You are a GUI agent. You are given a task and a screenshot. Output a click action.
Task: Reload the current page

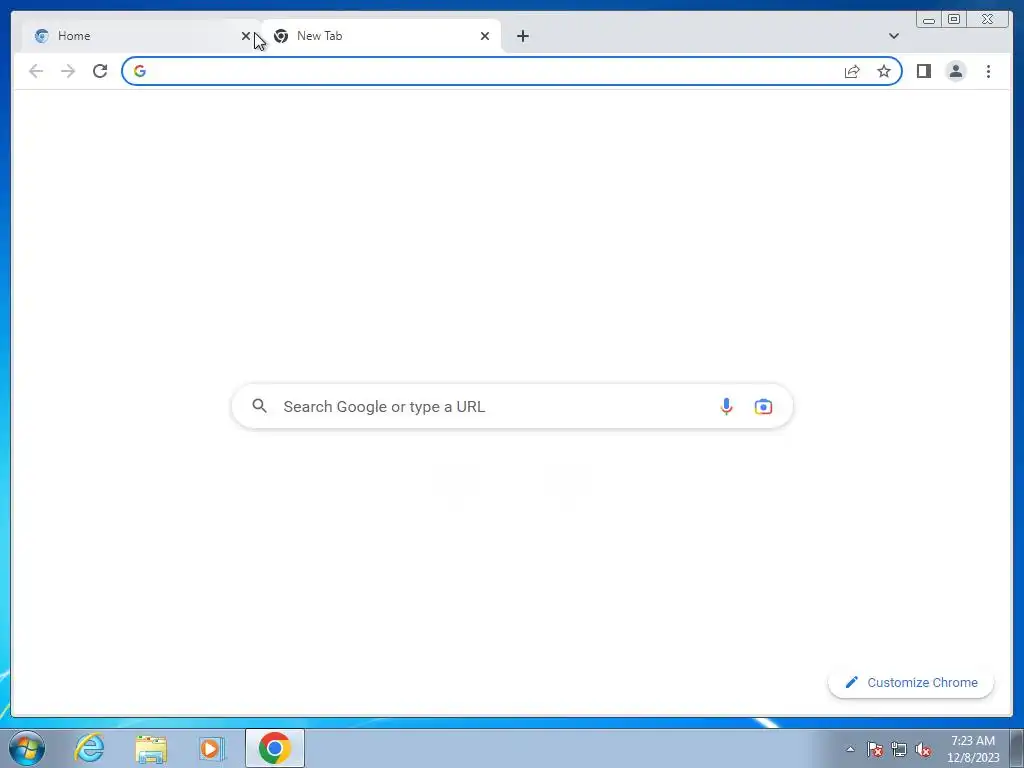pyautogui.click(x=100, y=71)
